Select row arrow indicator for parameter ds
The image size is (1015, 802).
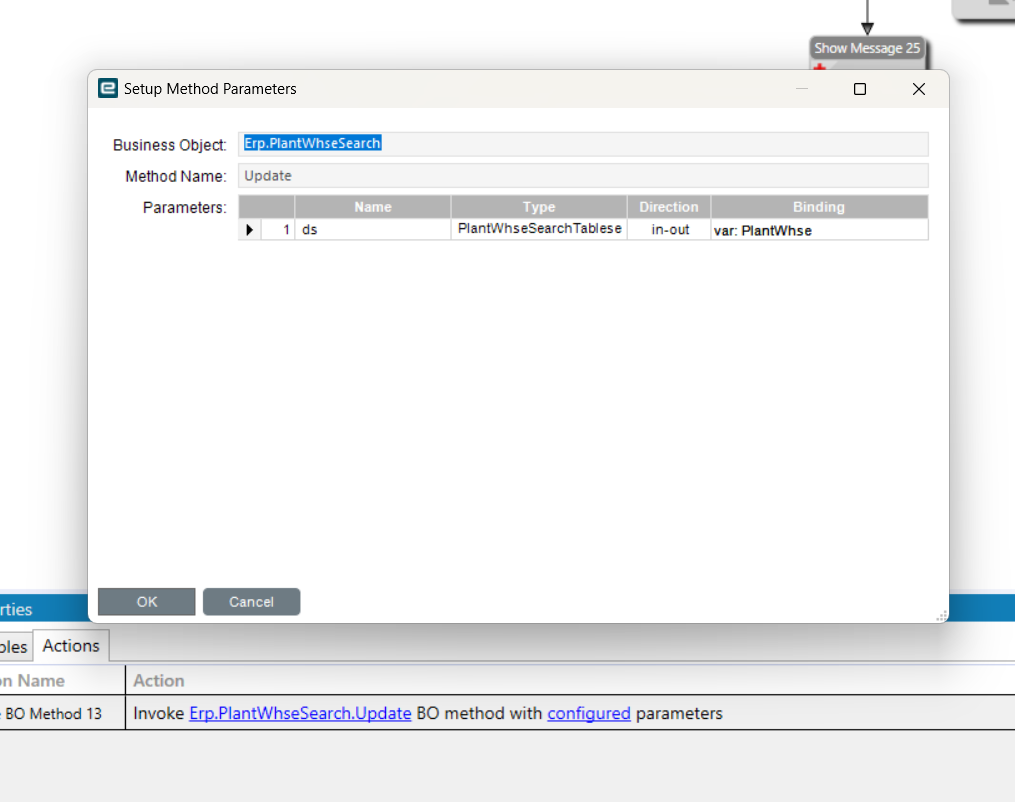(250, 230)
